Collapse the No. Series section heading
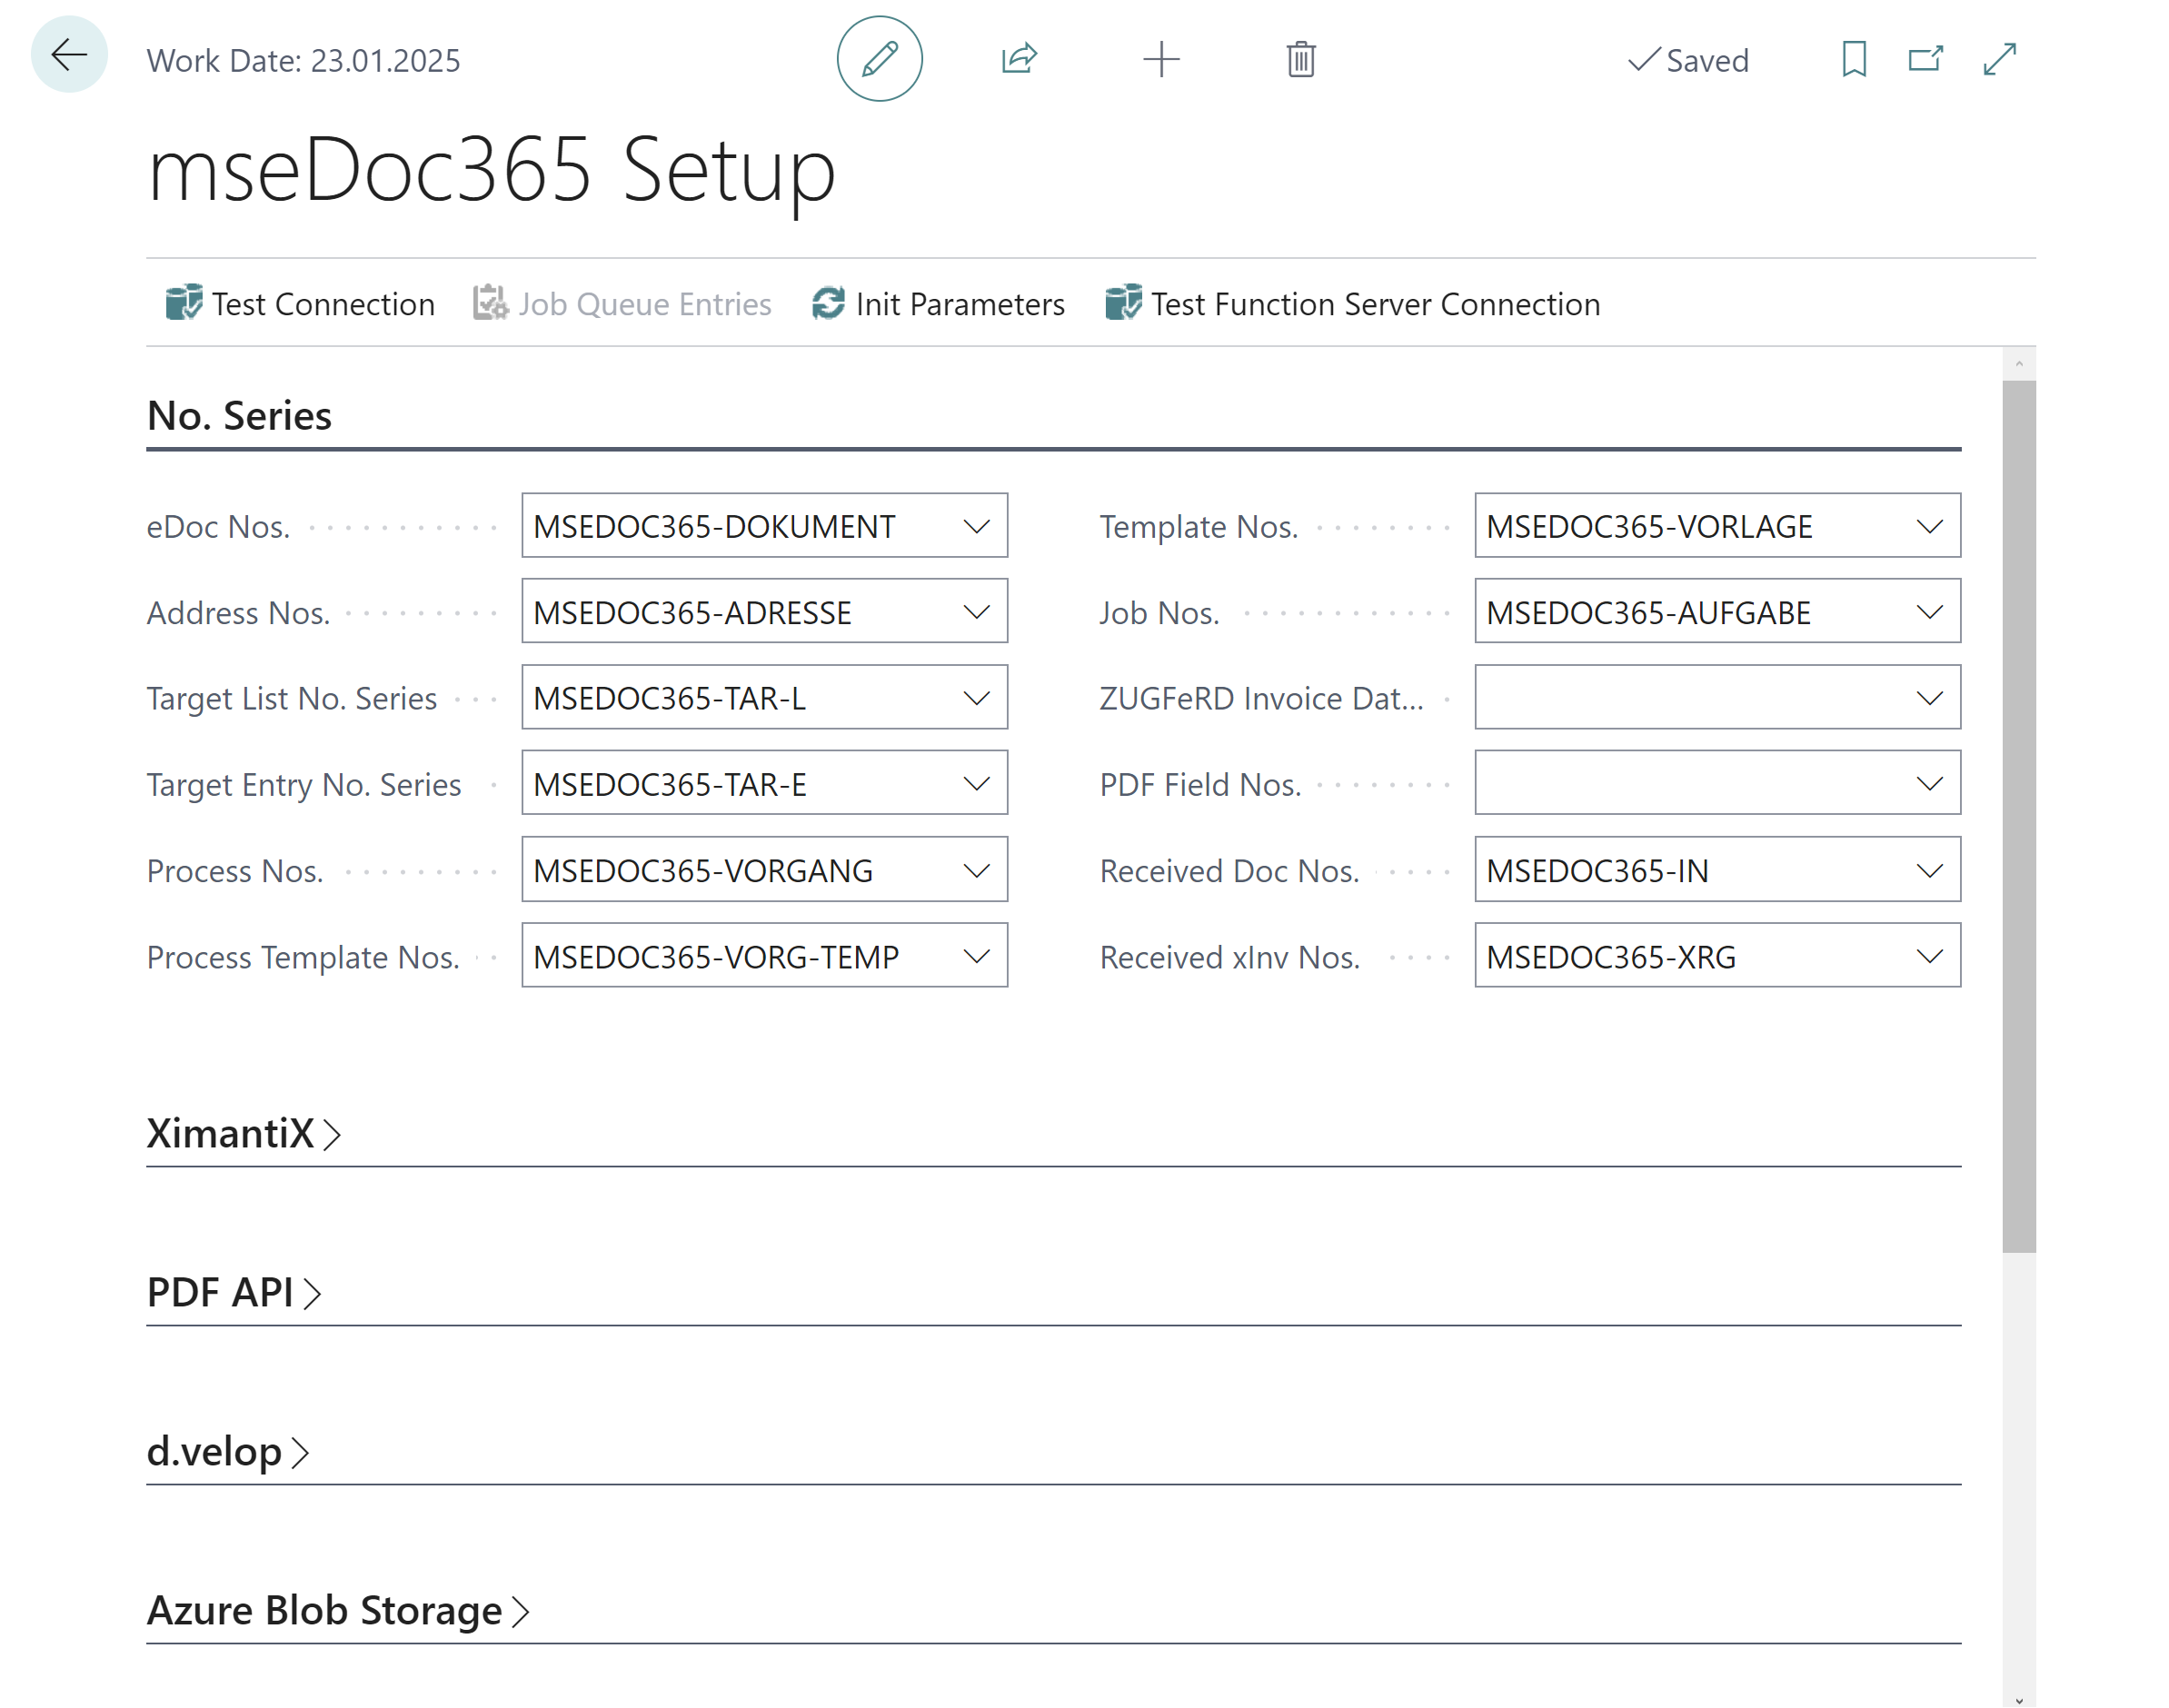2169x1708 pixels. point(239,415)
